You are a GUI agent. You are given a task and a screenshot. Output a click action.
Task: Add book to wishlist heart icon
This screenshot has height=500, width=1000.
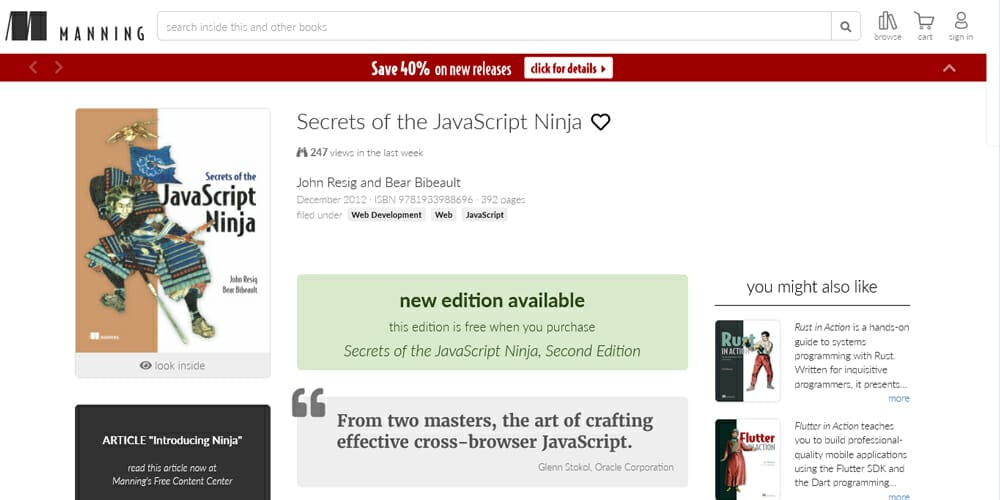[600, 122]
